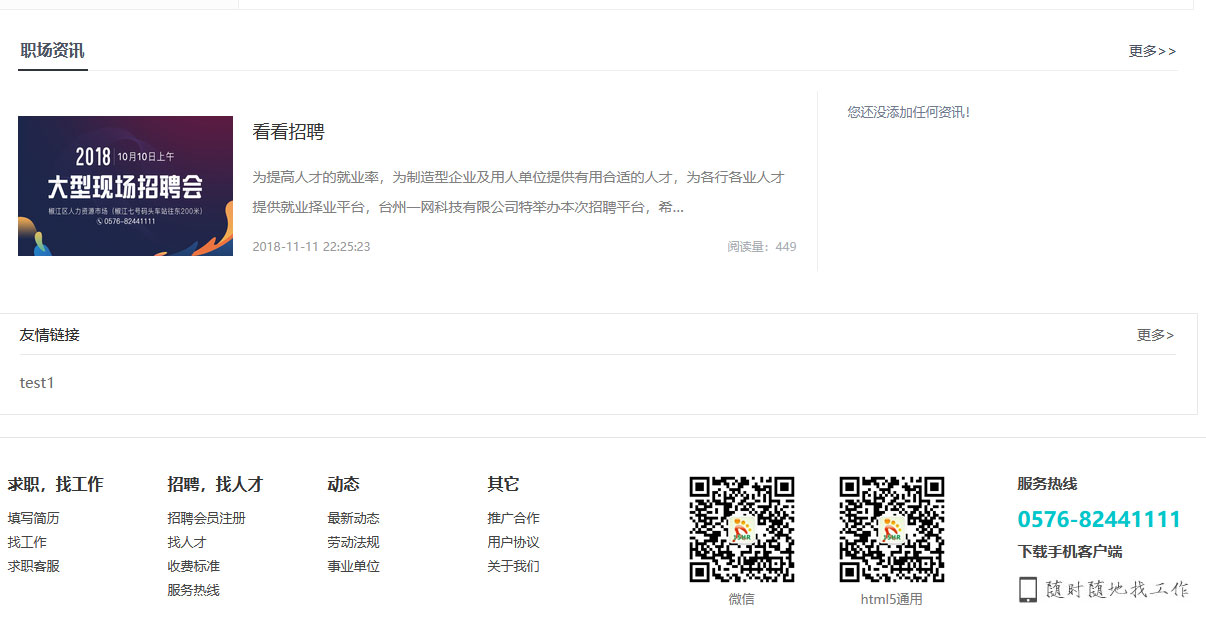Image resolution: width=1206 pixels, height=622 pixels.
Task: Click 求职客服 footer link
Action: [34, 566]
